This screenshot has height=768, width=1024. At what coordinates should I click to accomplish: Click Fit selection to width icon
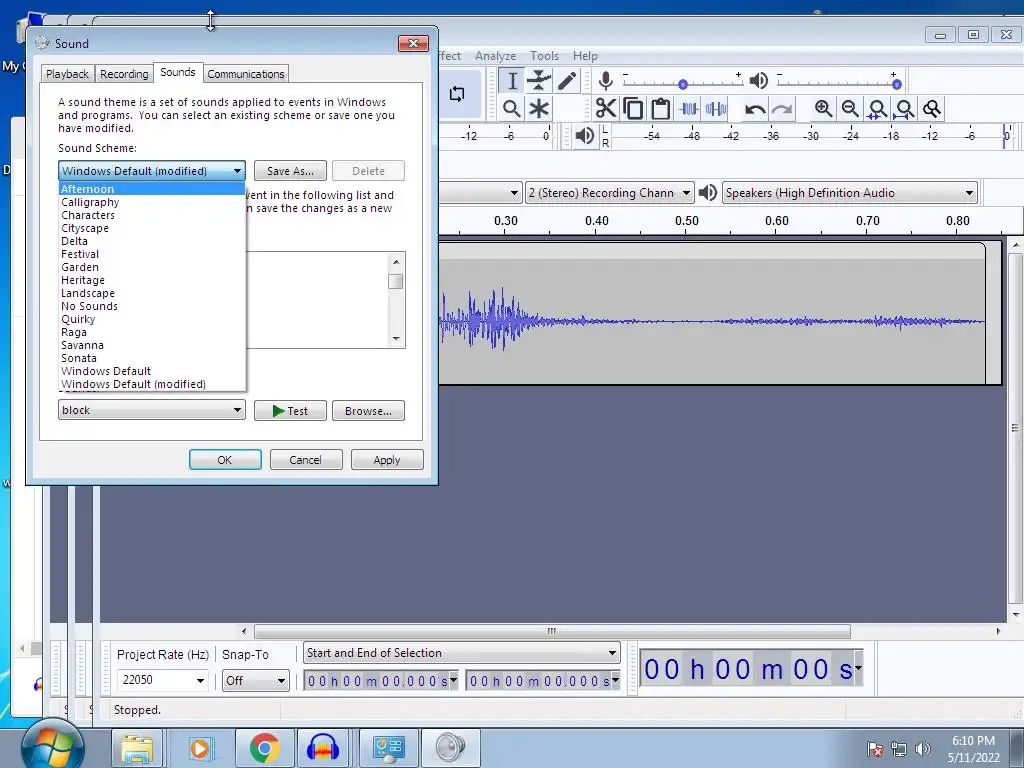pyautogui.click(x=878, y=108)
